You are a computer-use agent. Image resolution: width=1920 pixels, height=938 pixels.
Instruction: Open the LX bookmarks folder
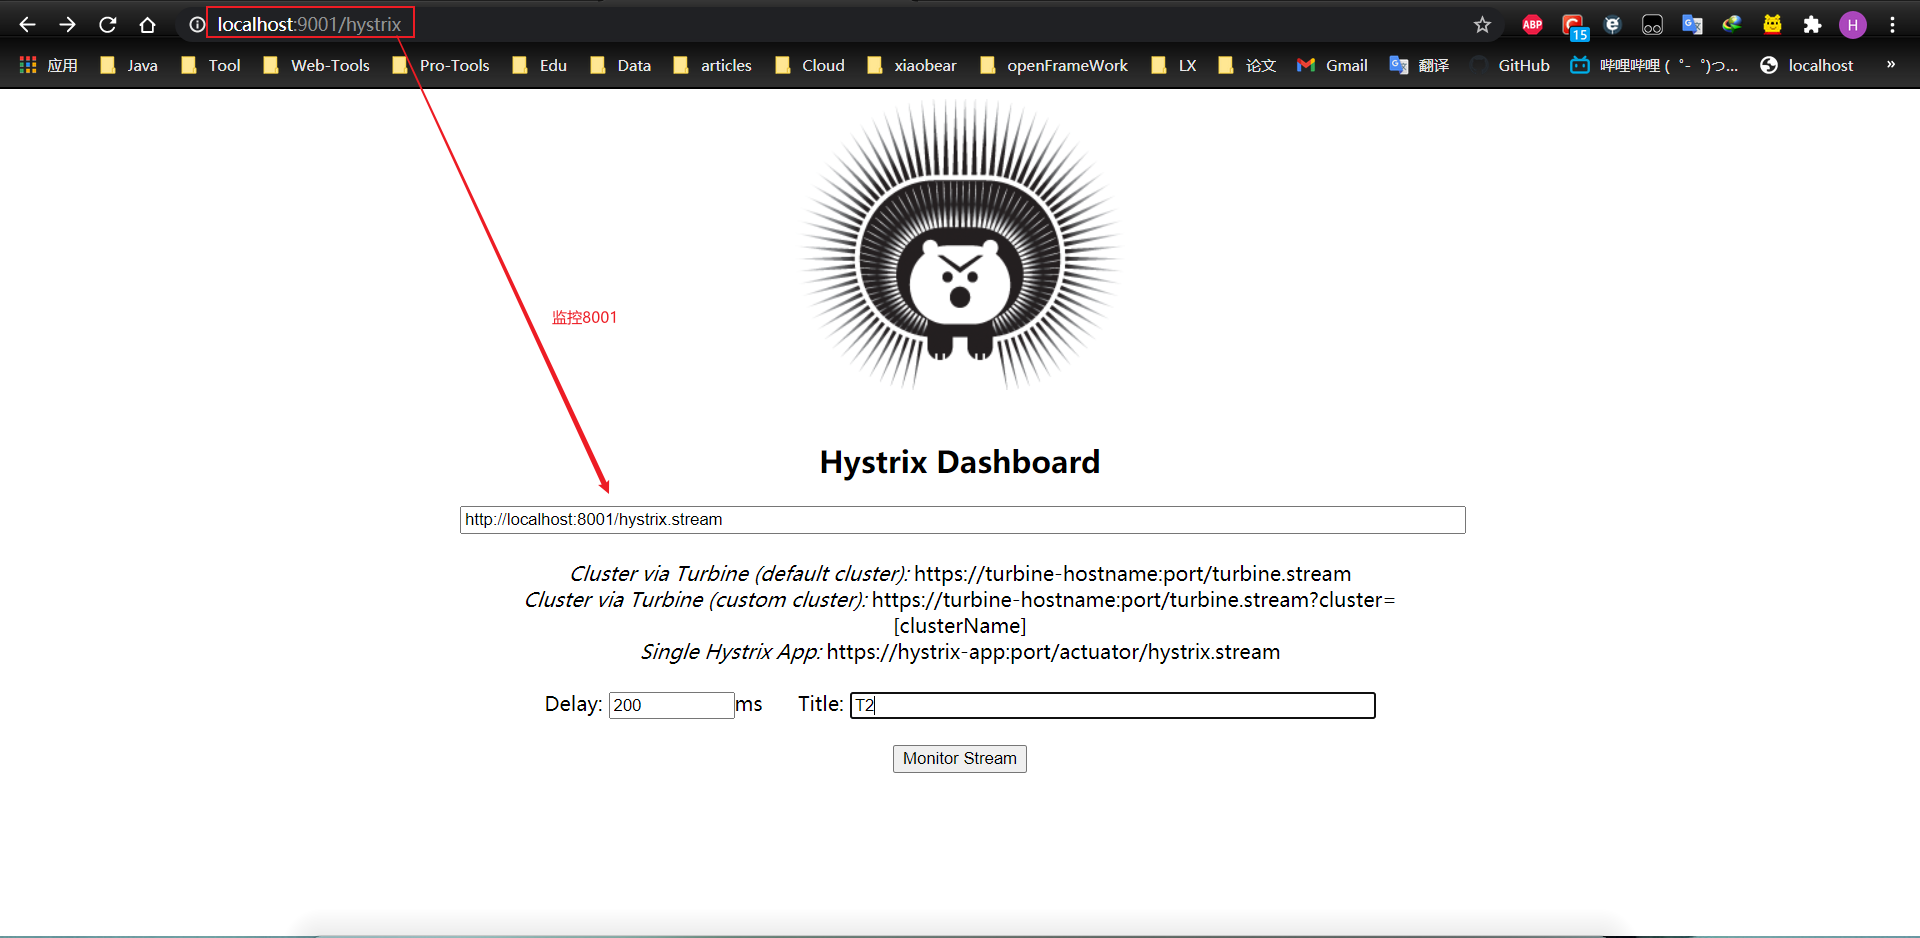coord(1173,65)
